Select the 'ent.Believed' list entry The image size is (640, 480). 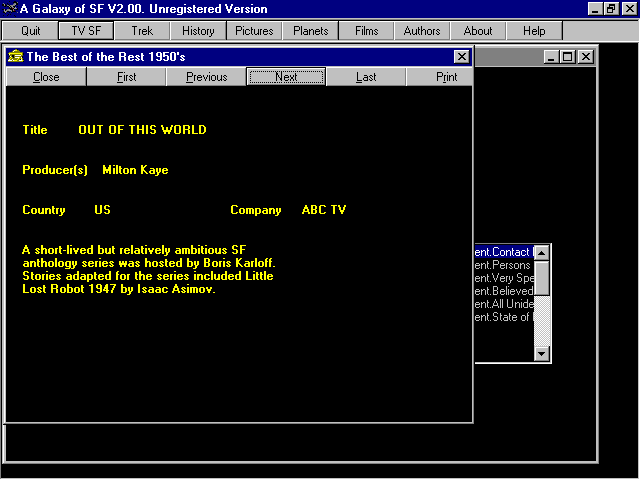pos(504,291)
